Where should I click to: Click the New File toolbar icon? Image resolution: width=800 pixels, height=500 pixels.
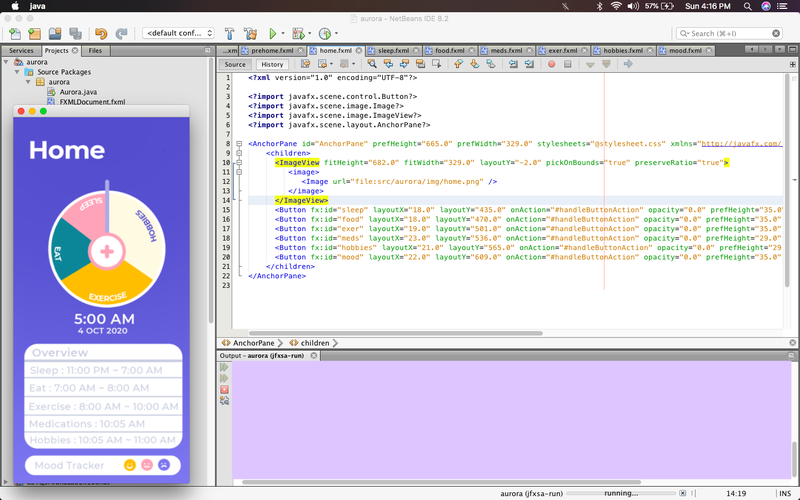[15, 34]
